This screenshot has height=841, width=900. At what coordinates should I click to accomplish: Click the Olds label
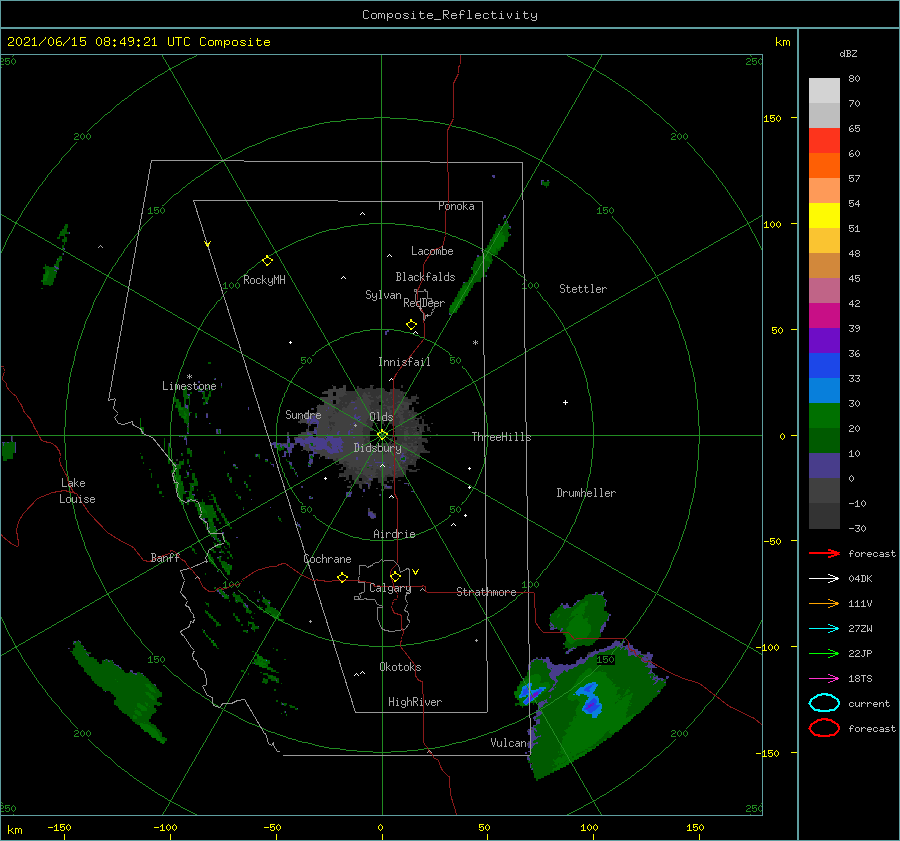click(x=381, y=417)
